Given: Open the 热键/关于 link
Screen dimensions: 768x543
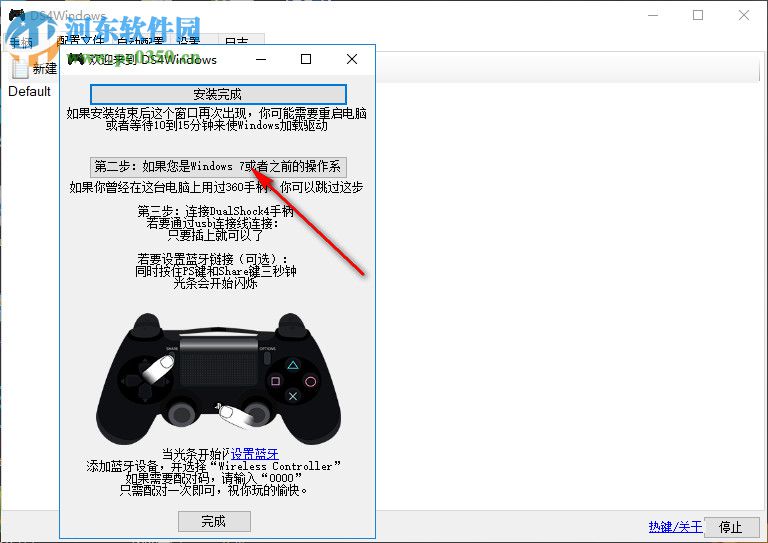Looking at the screenshot, I should [x=675, y=527].
